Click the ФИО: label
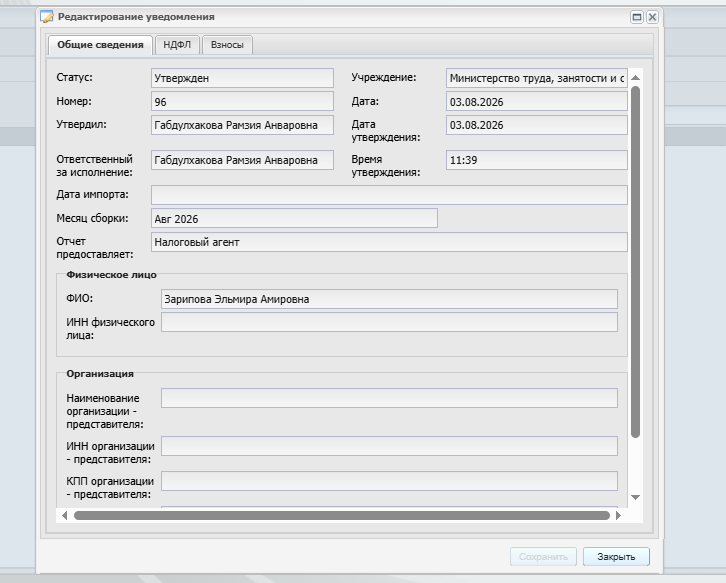726x583 pixels. [80, 299]
